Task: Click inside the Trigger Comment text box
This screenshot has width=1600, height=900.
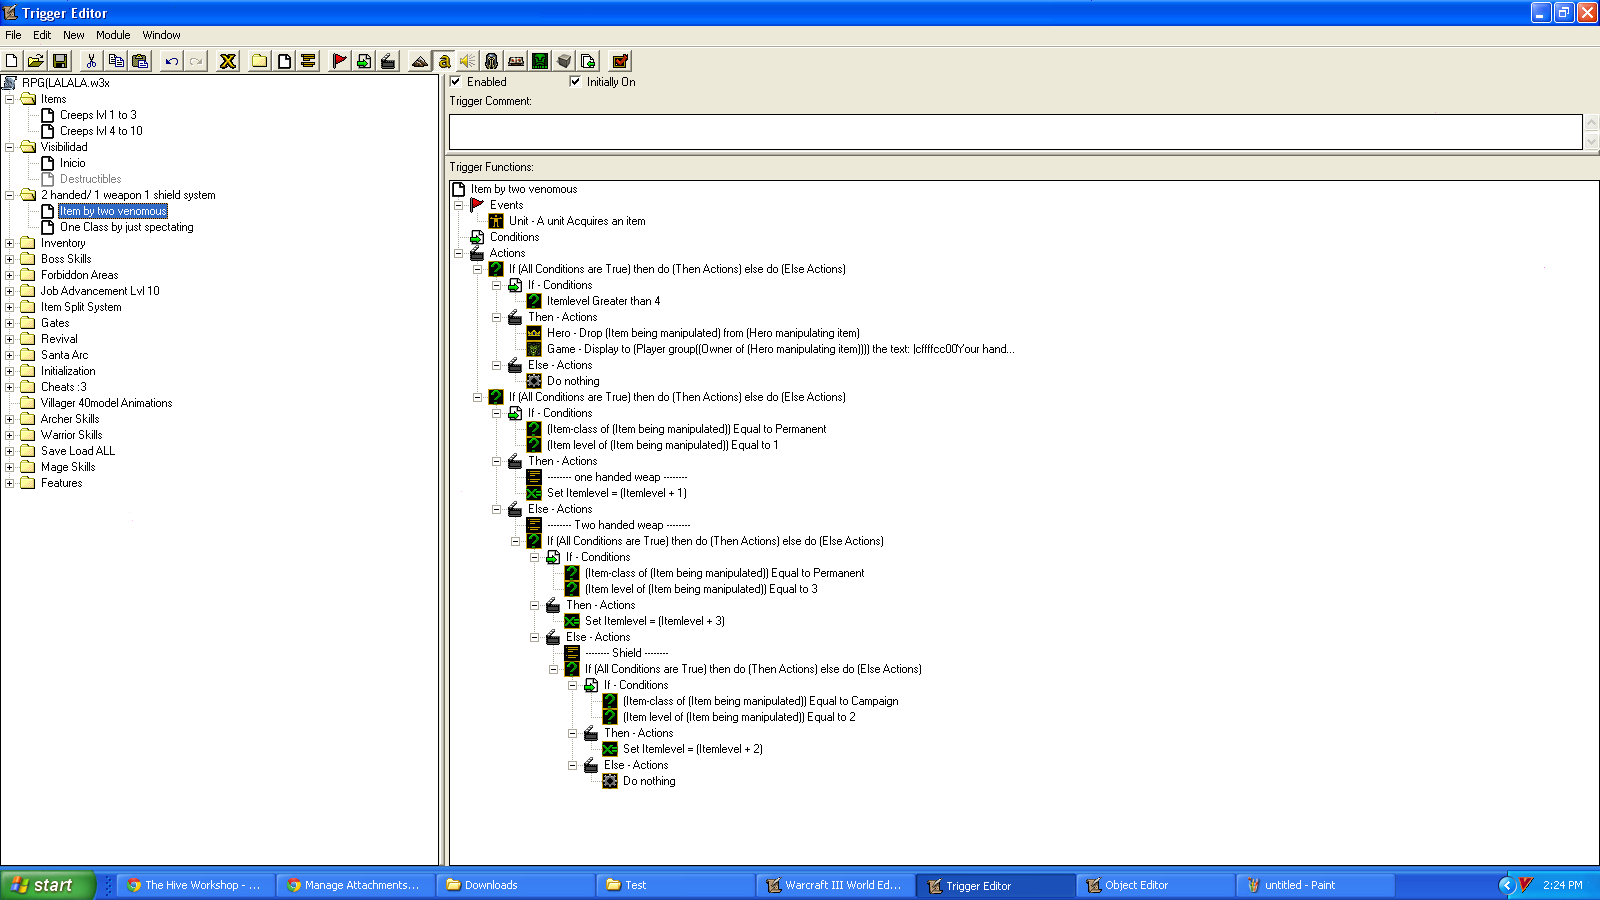Action: coord(1015,132)
